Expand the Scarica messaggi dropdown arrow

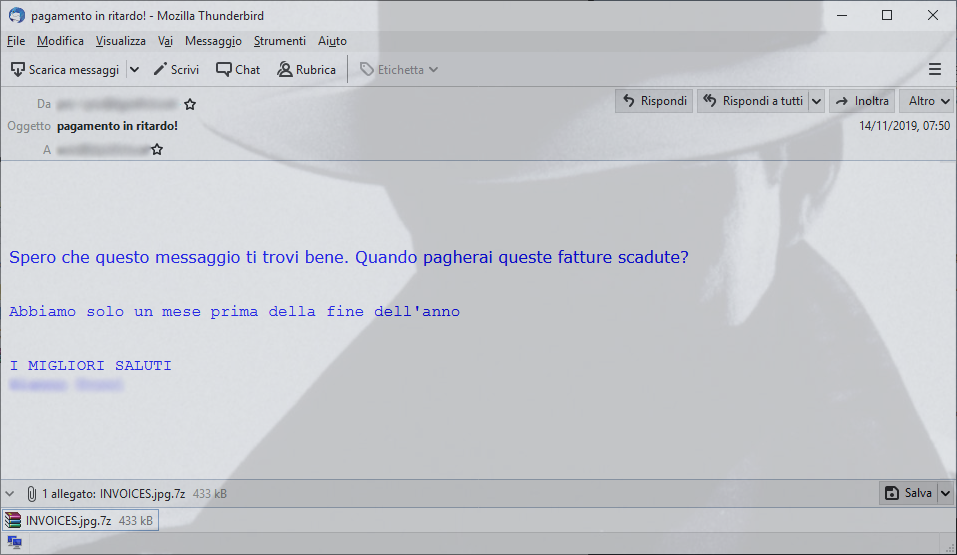(x=134, y=70)
